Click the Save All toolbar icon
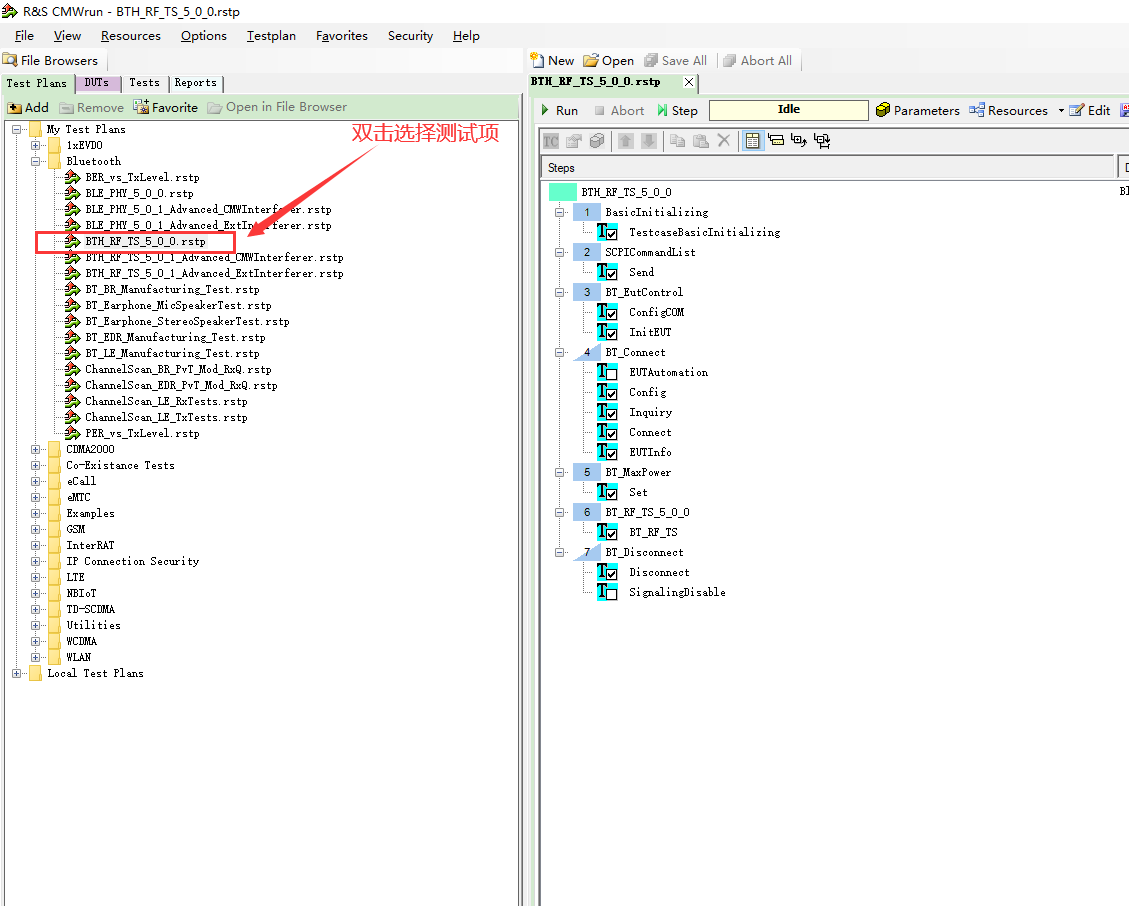 (x=651, y=60)
